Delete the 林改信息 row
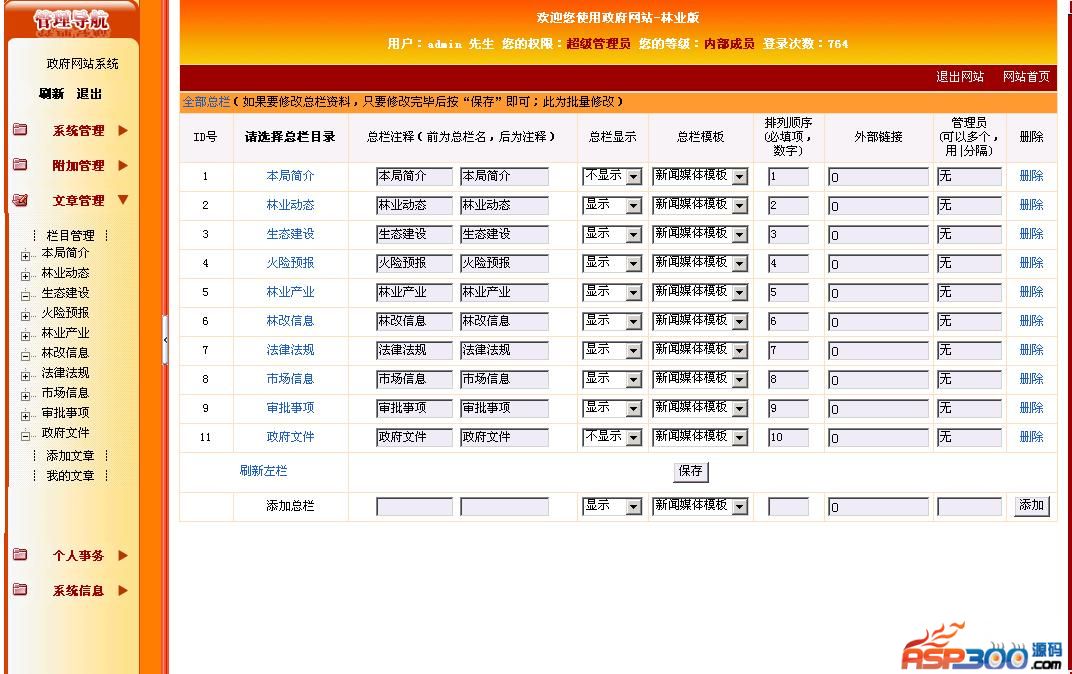 pos(1031,321)
